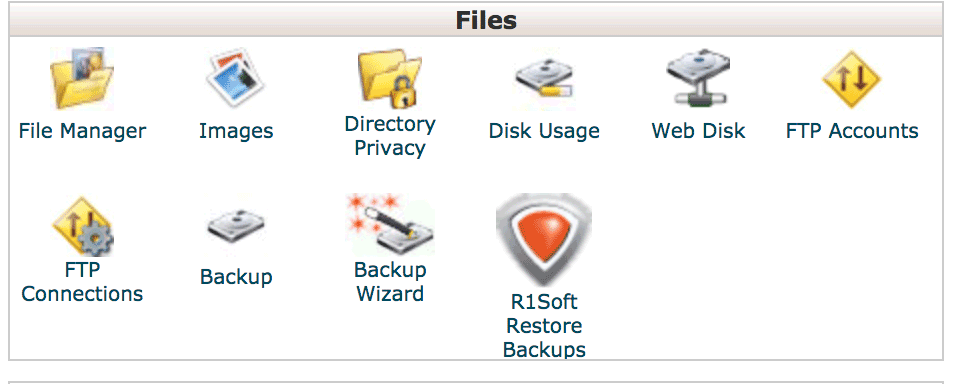
Task: Click the FTP Accounts text link
Action: coord(852,131)
